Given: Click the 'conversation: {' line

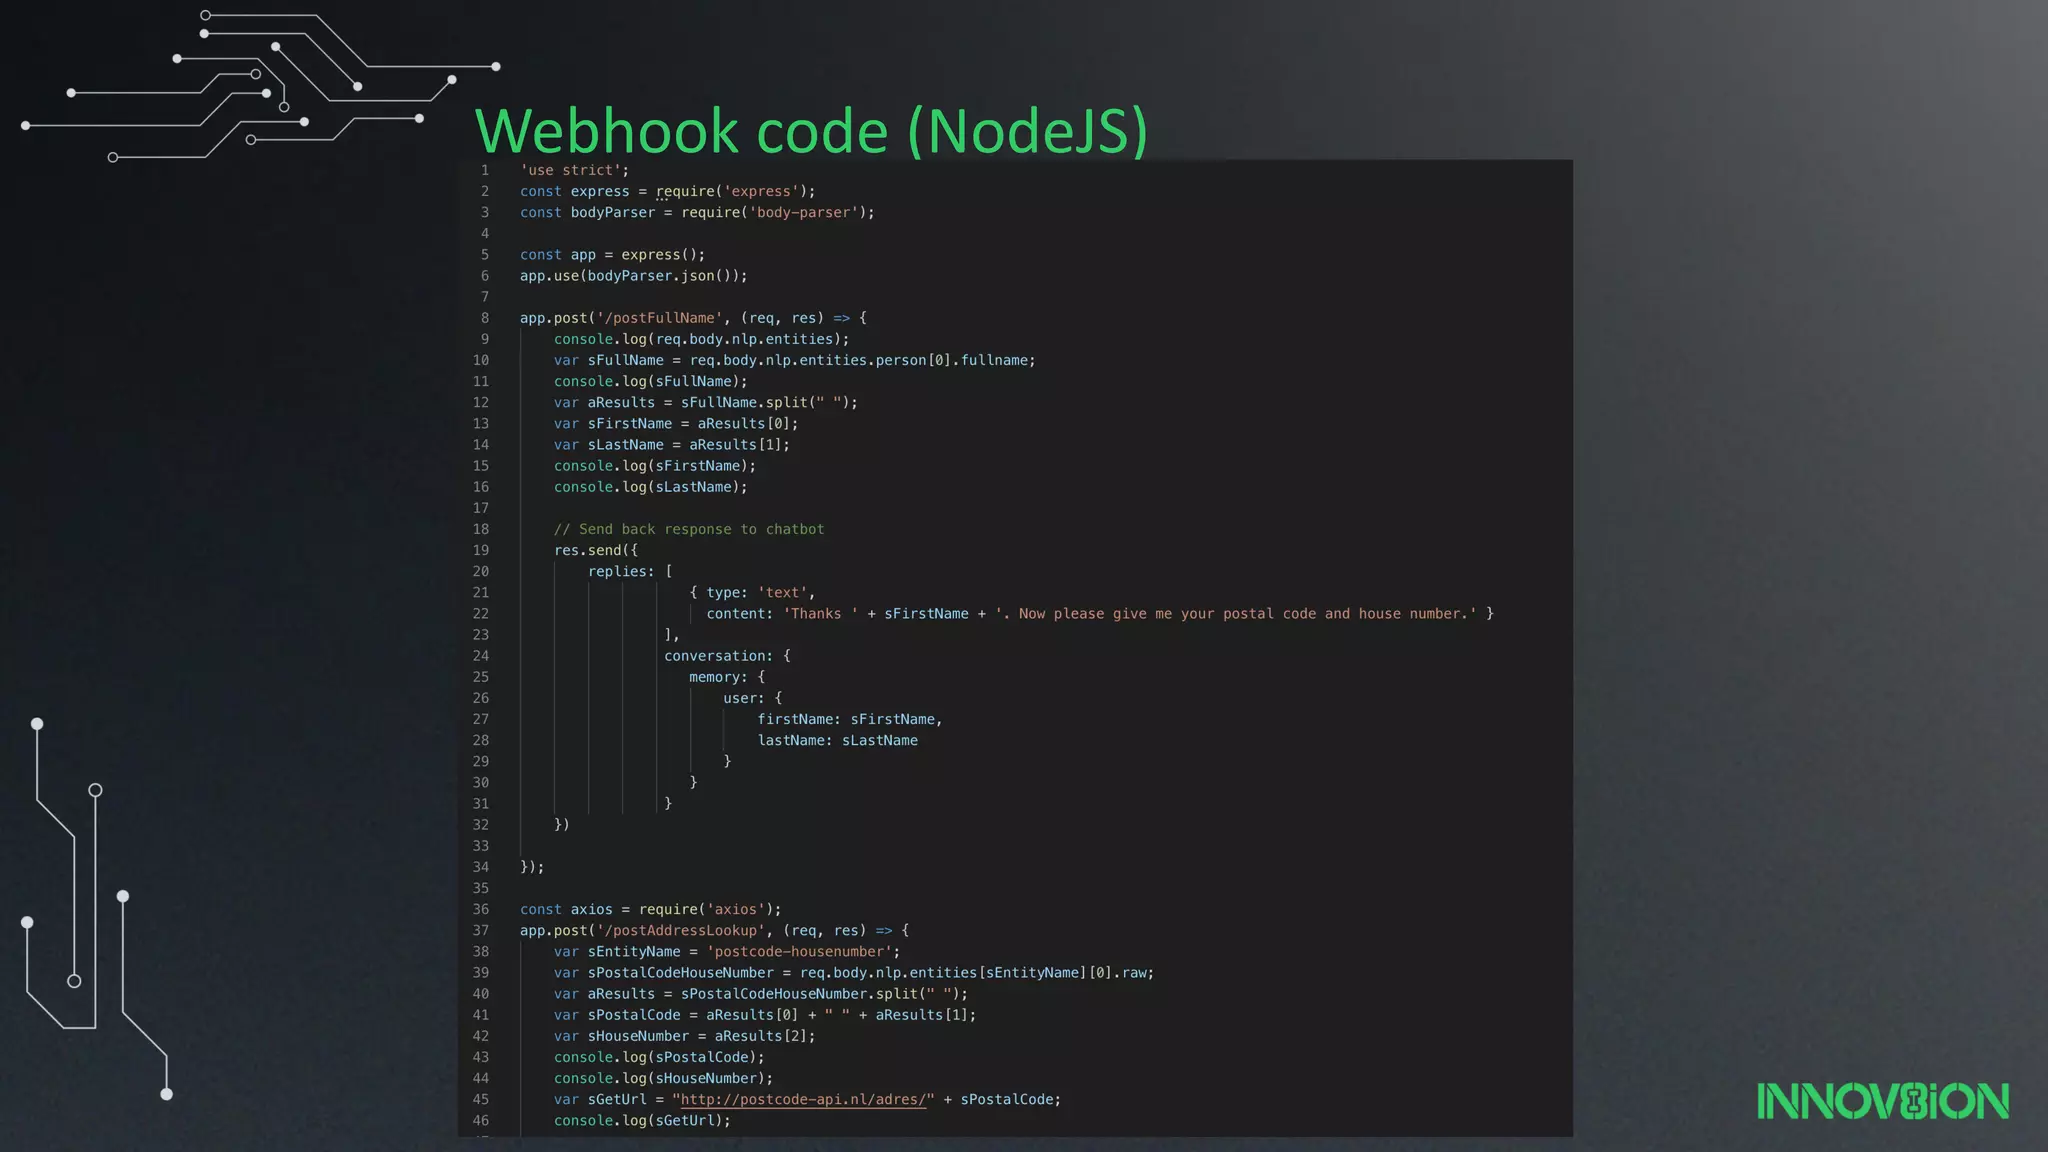Looking at the screenshot, I should coord(727,655).
